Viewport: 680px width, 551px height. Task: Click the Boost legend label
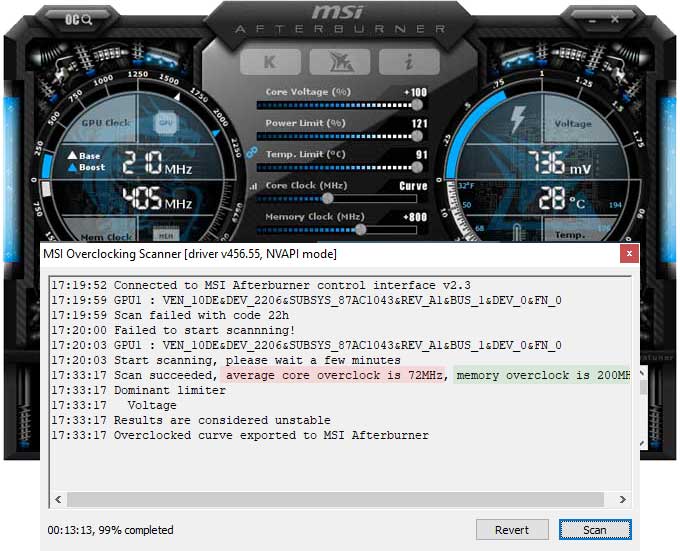click(87, 167)
